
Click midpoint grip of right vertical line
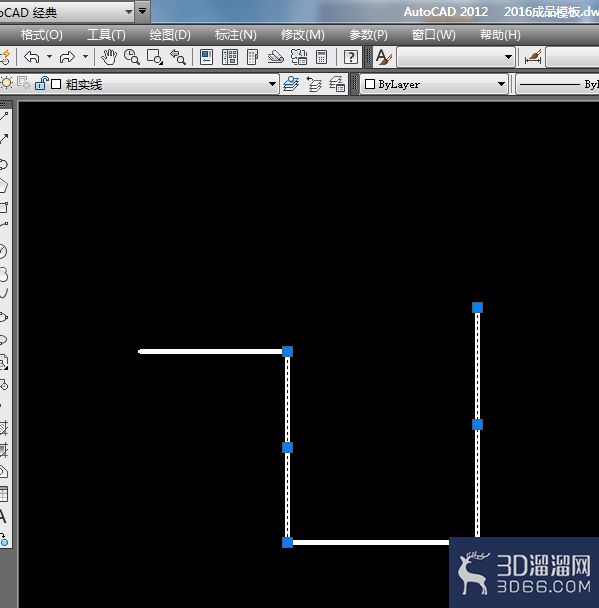click(477, 425)
